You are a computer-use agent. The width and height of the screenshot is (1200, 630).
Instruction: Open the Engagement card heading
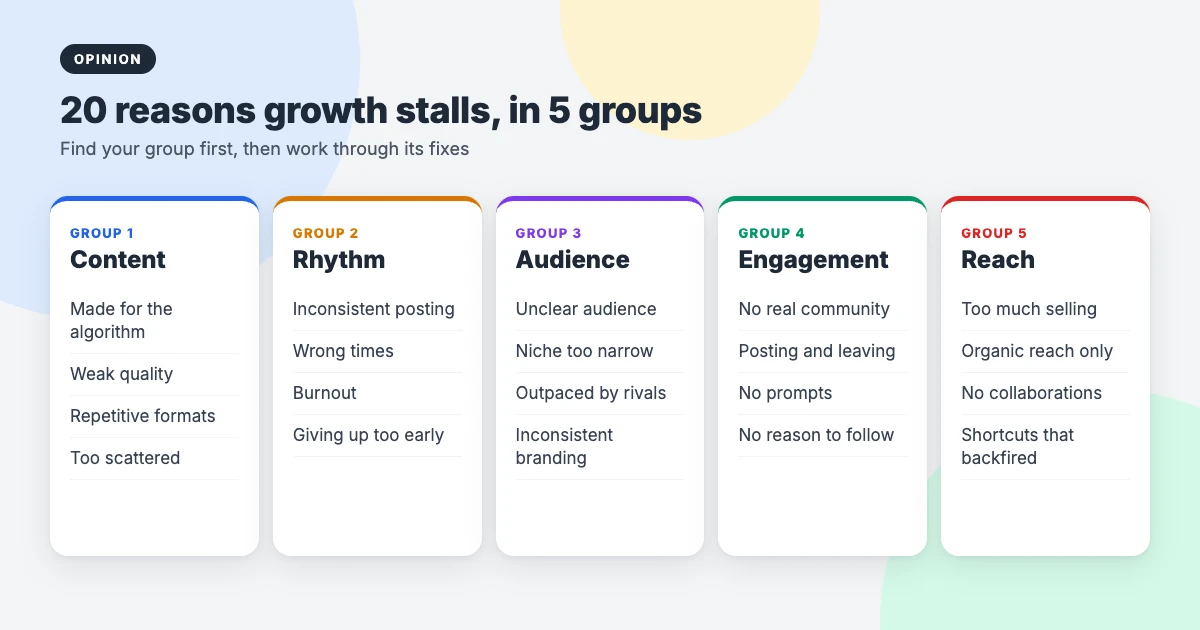coord(814,259)
